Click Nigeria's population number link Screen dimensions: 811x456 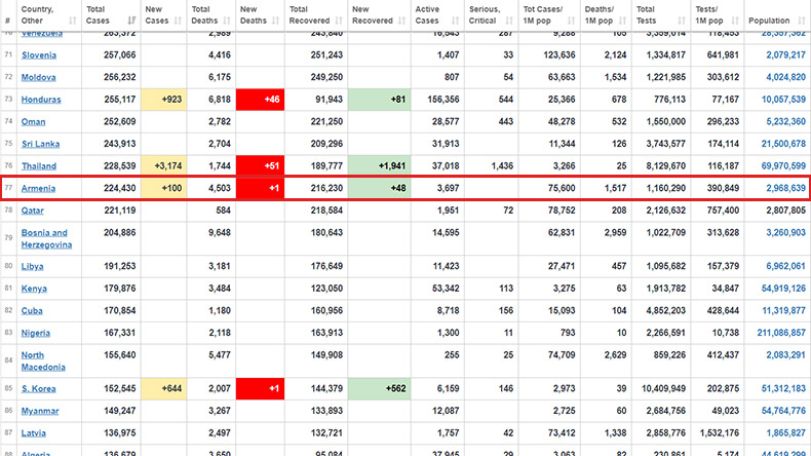pos(782,333)
